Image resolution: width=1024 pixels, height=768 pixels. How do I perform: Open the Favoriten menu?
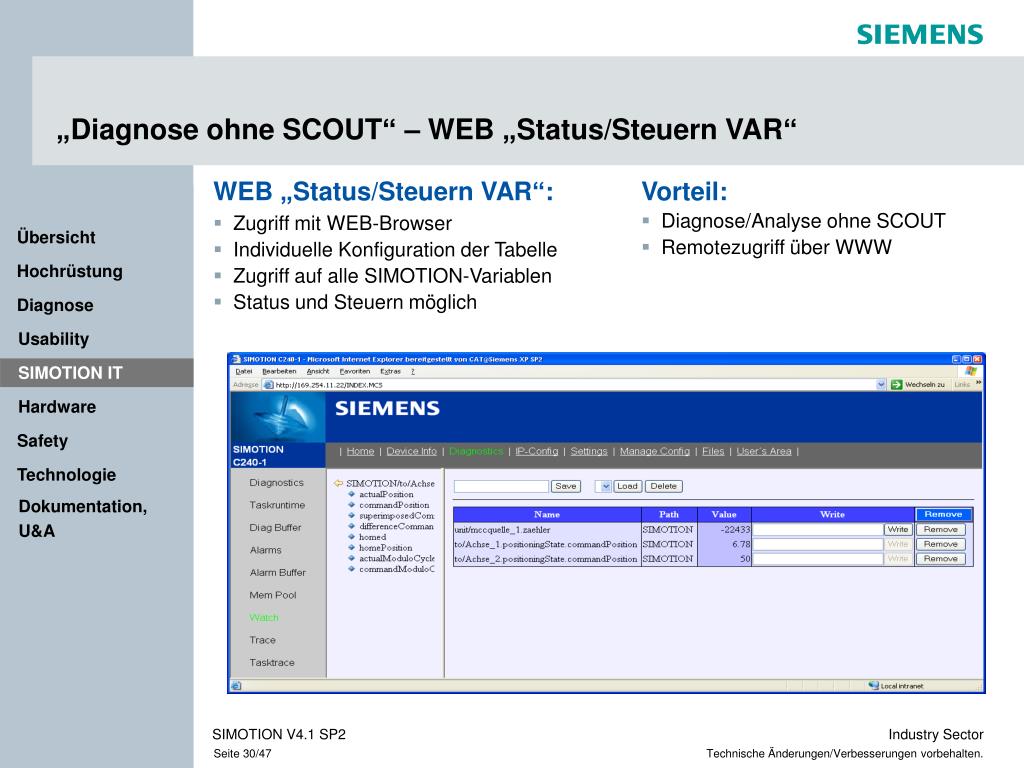(x=355, y=371)
